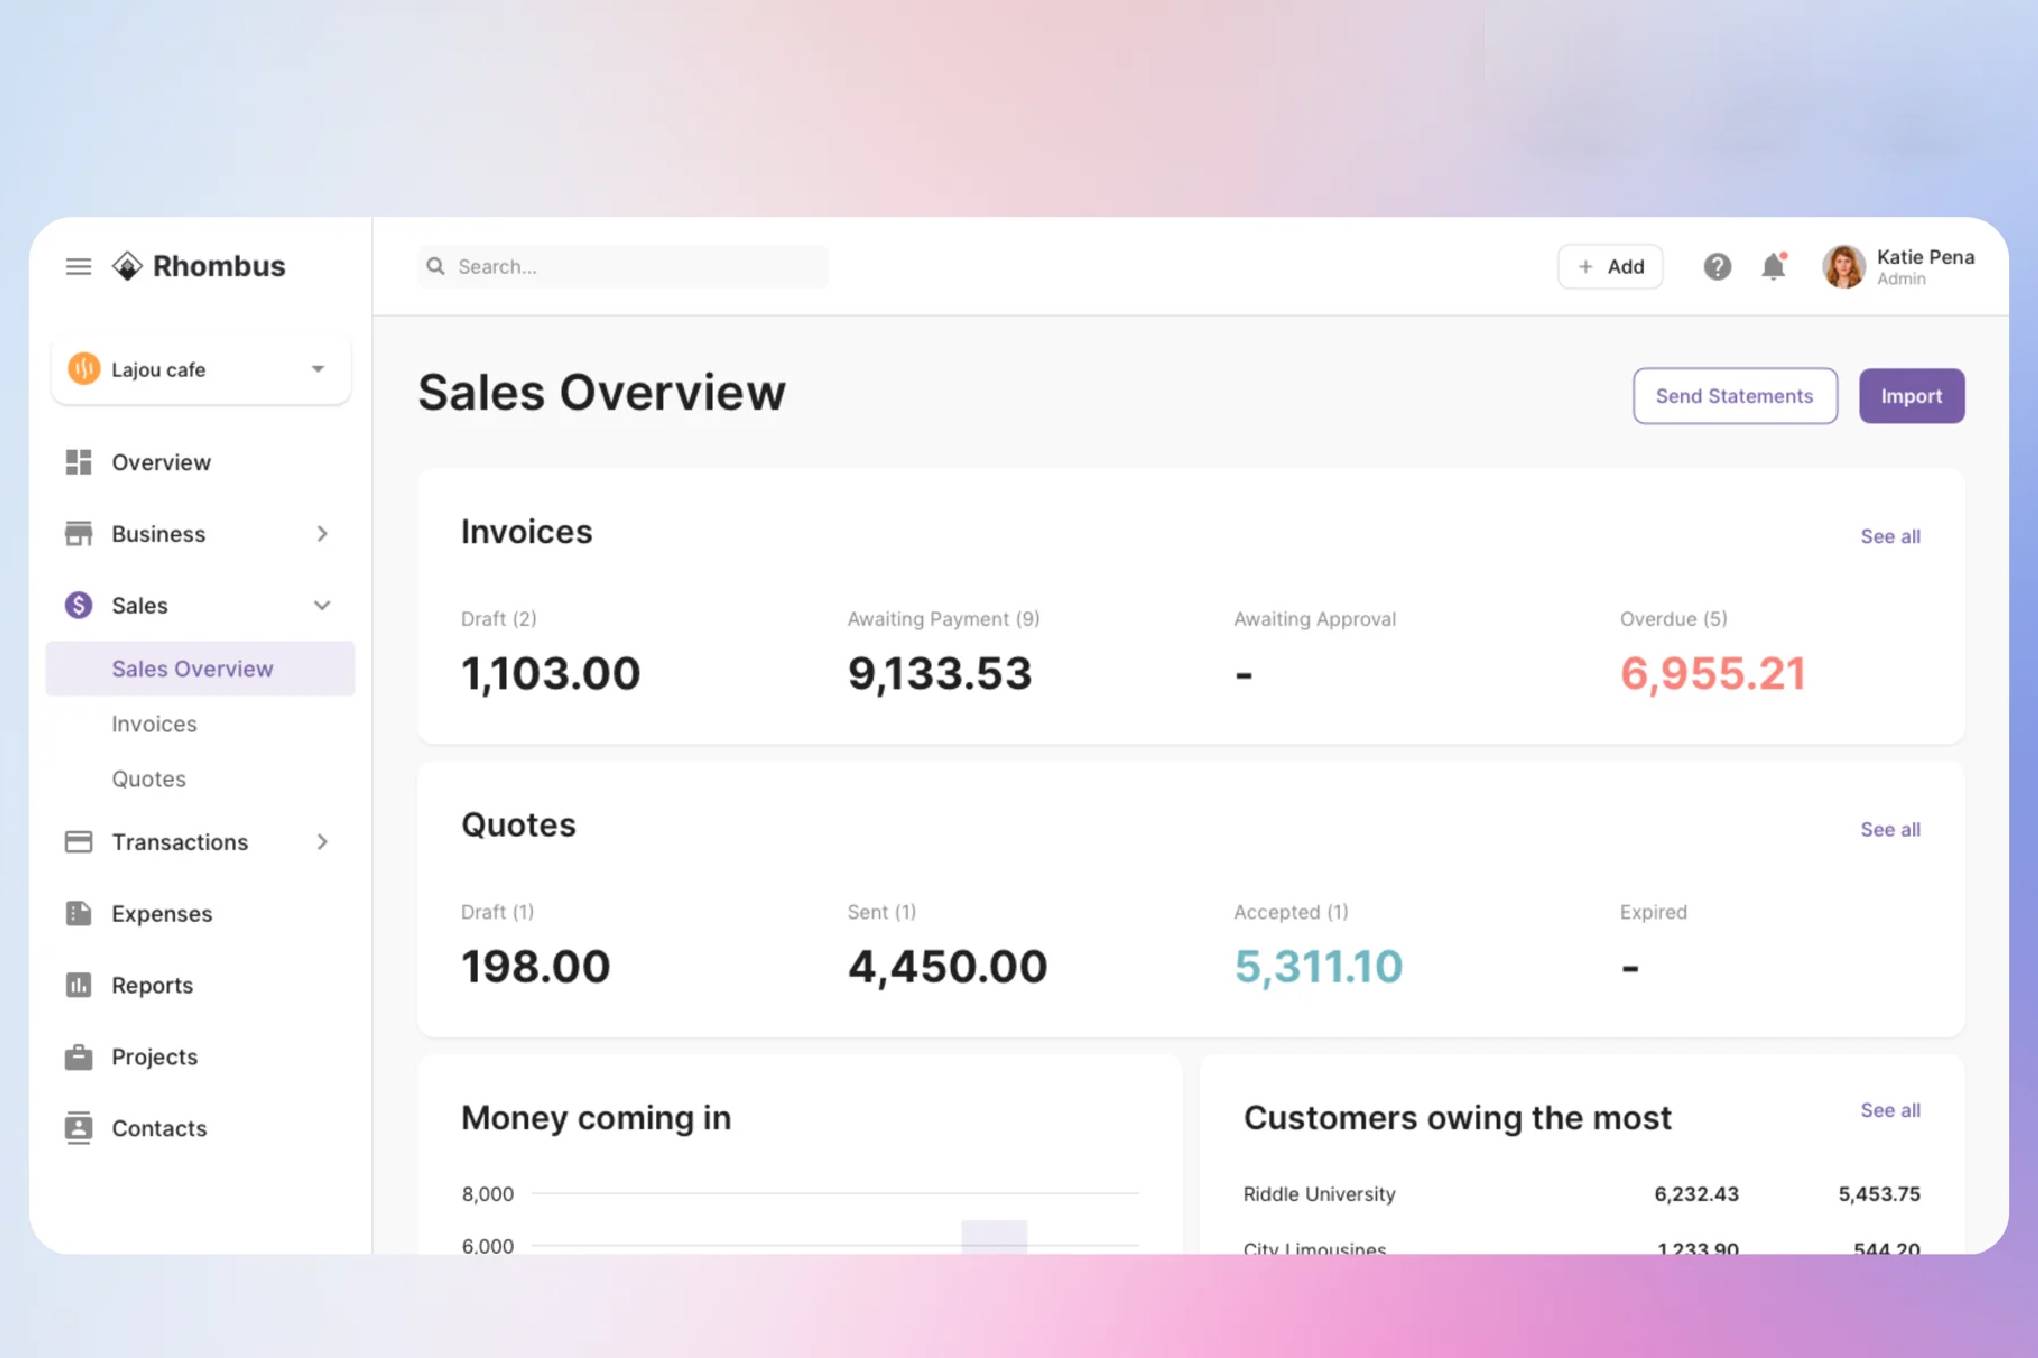Focus the Search input field
2038x1358 pixels.
pos(640,267)
